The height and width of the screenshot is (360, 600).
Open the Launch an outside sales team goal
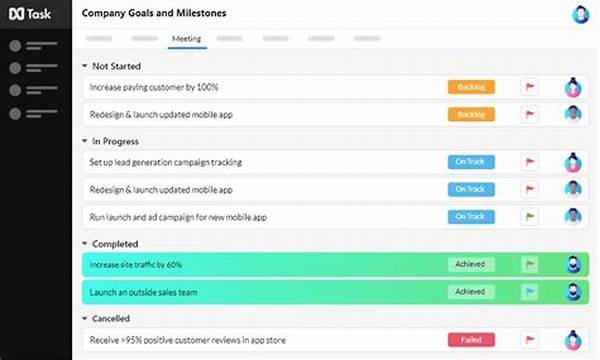coord(335,292)
